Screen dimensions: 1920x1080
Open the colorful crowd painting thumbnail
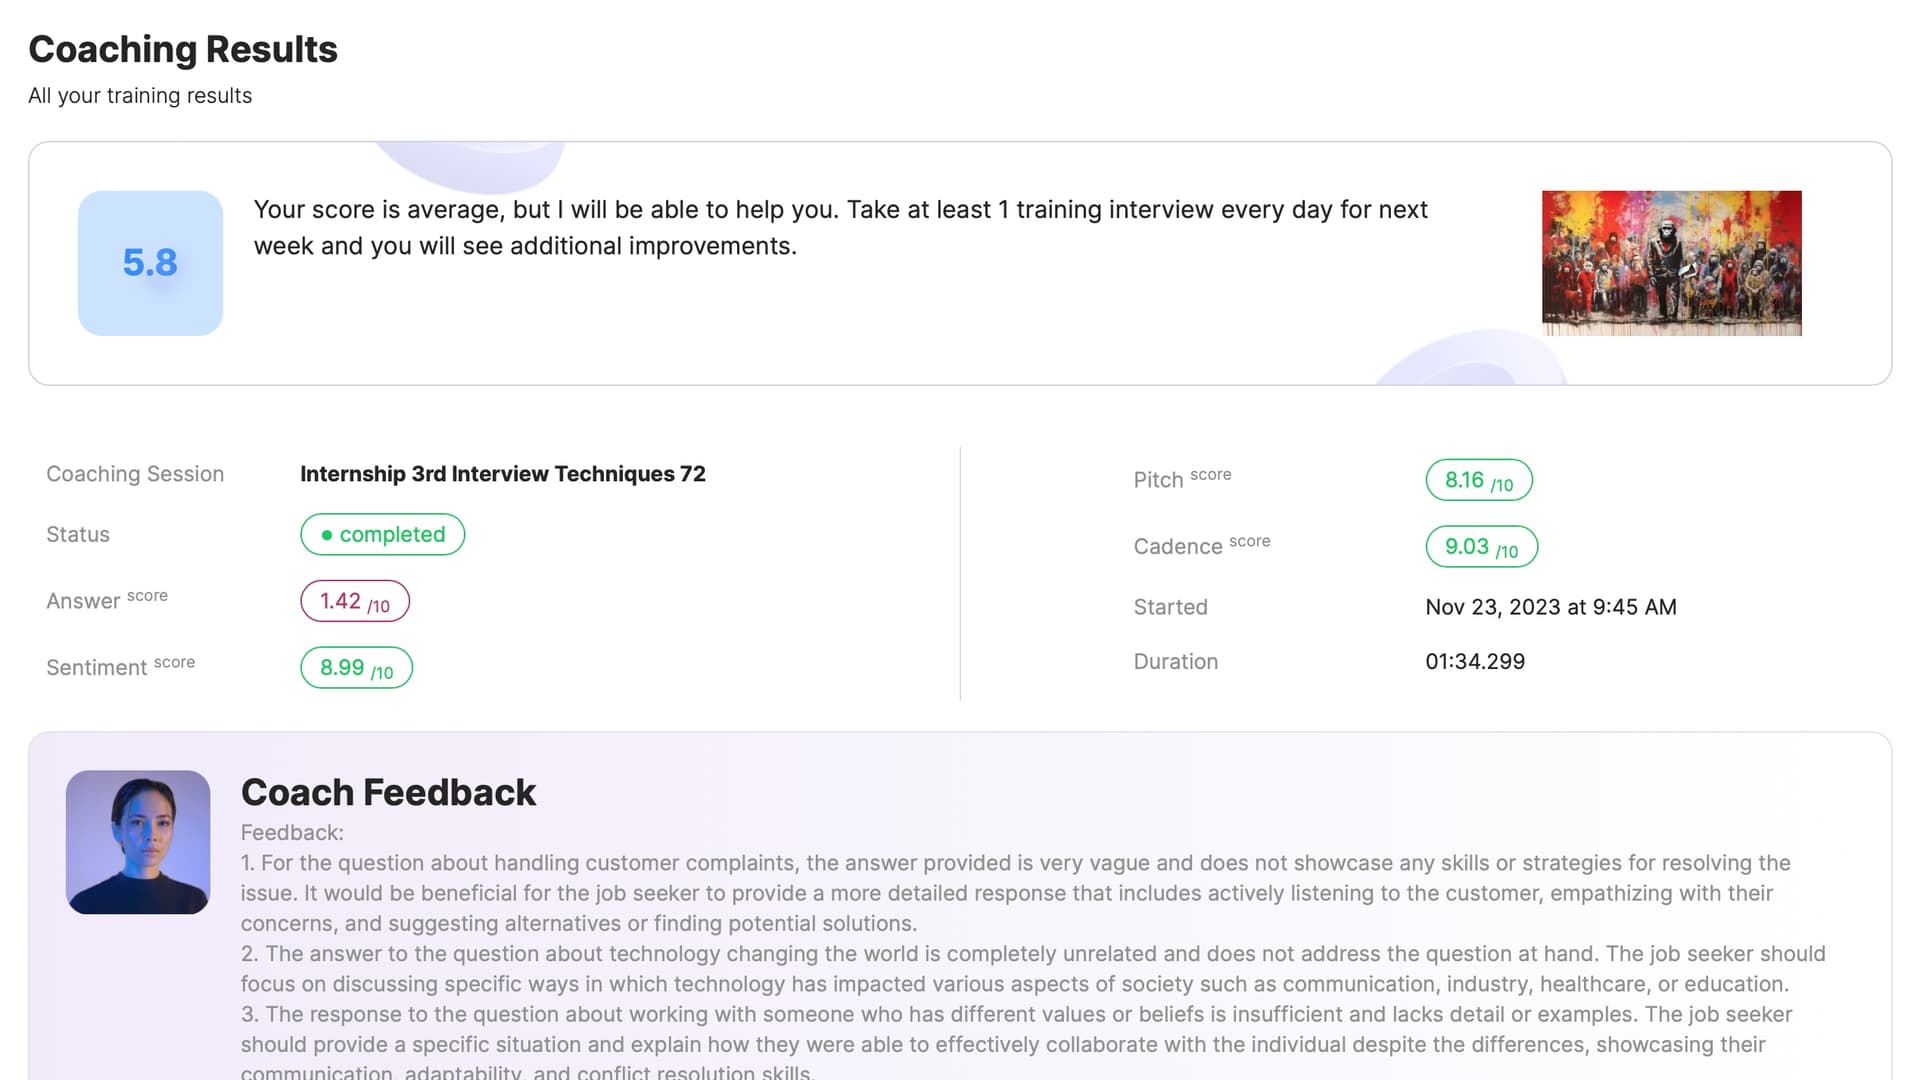tap(1671, 263)
